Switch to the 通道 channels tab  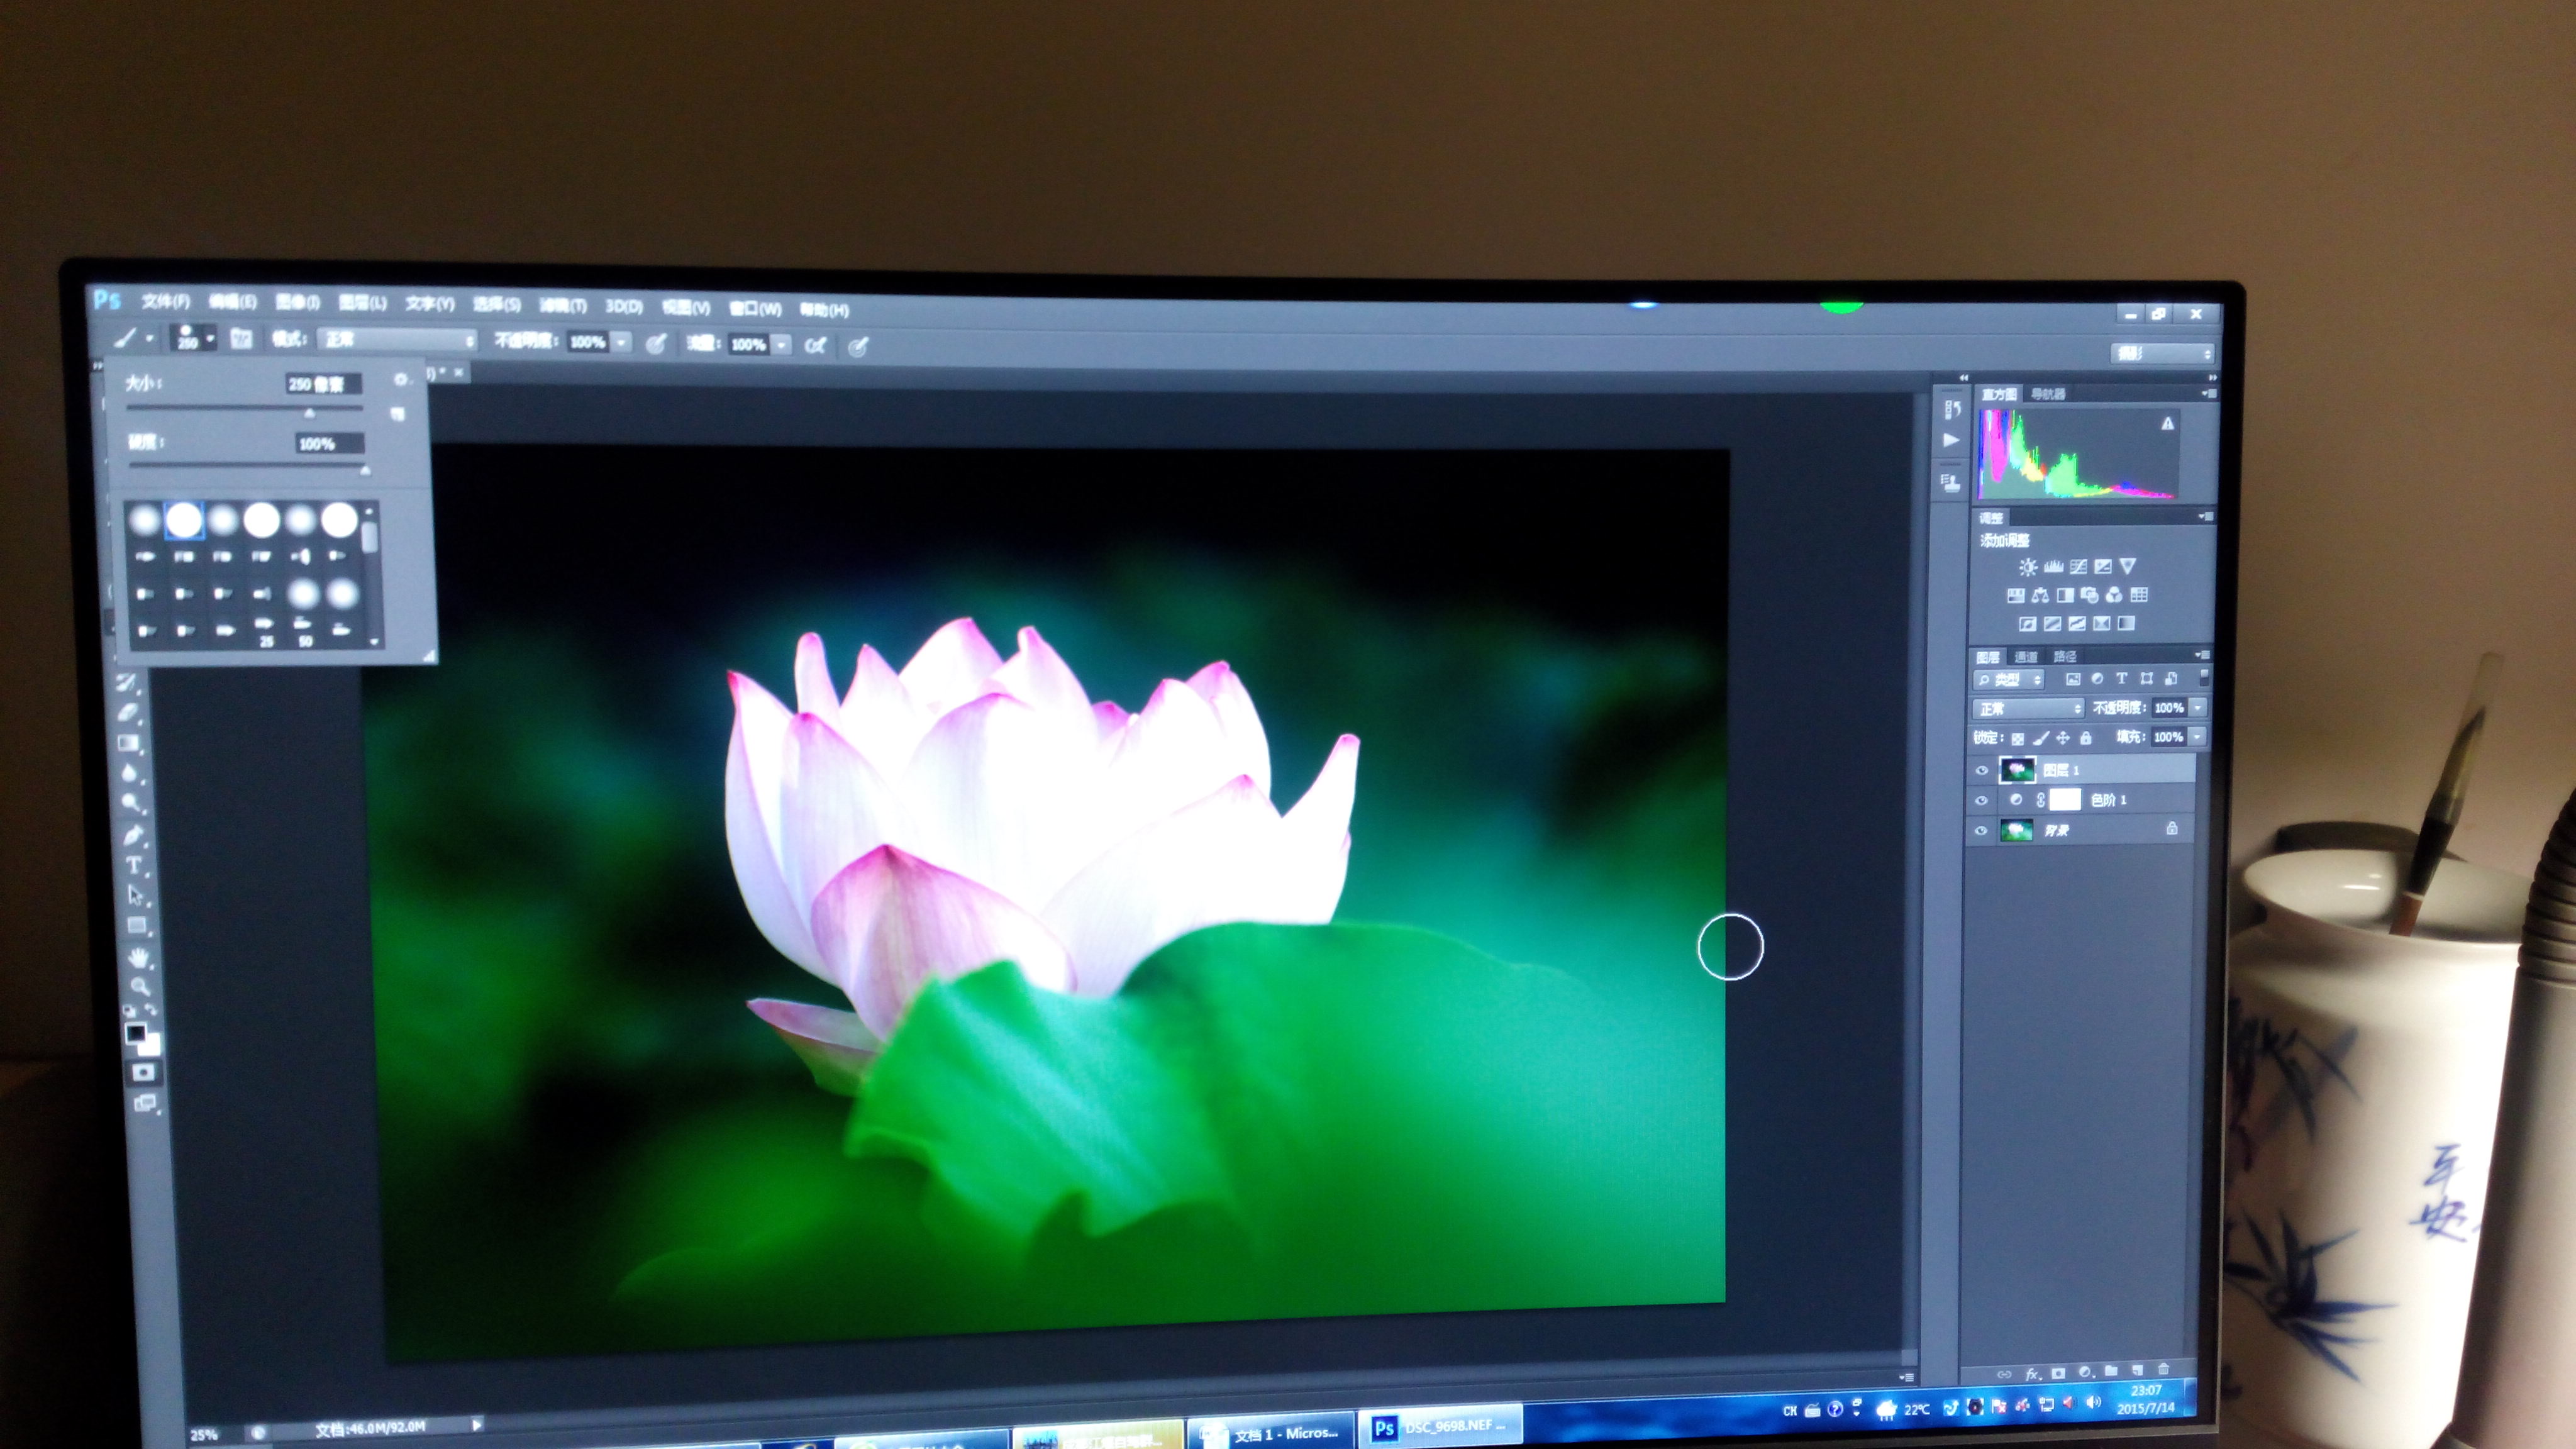click(x=2026, y=657)
